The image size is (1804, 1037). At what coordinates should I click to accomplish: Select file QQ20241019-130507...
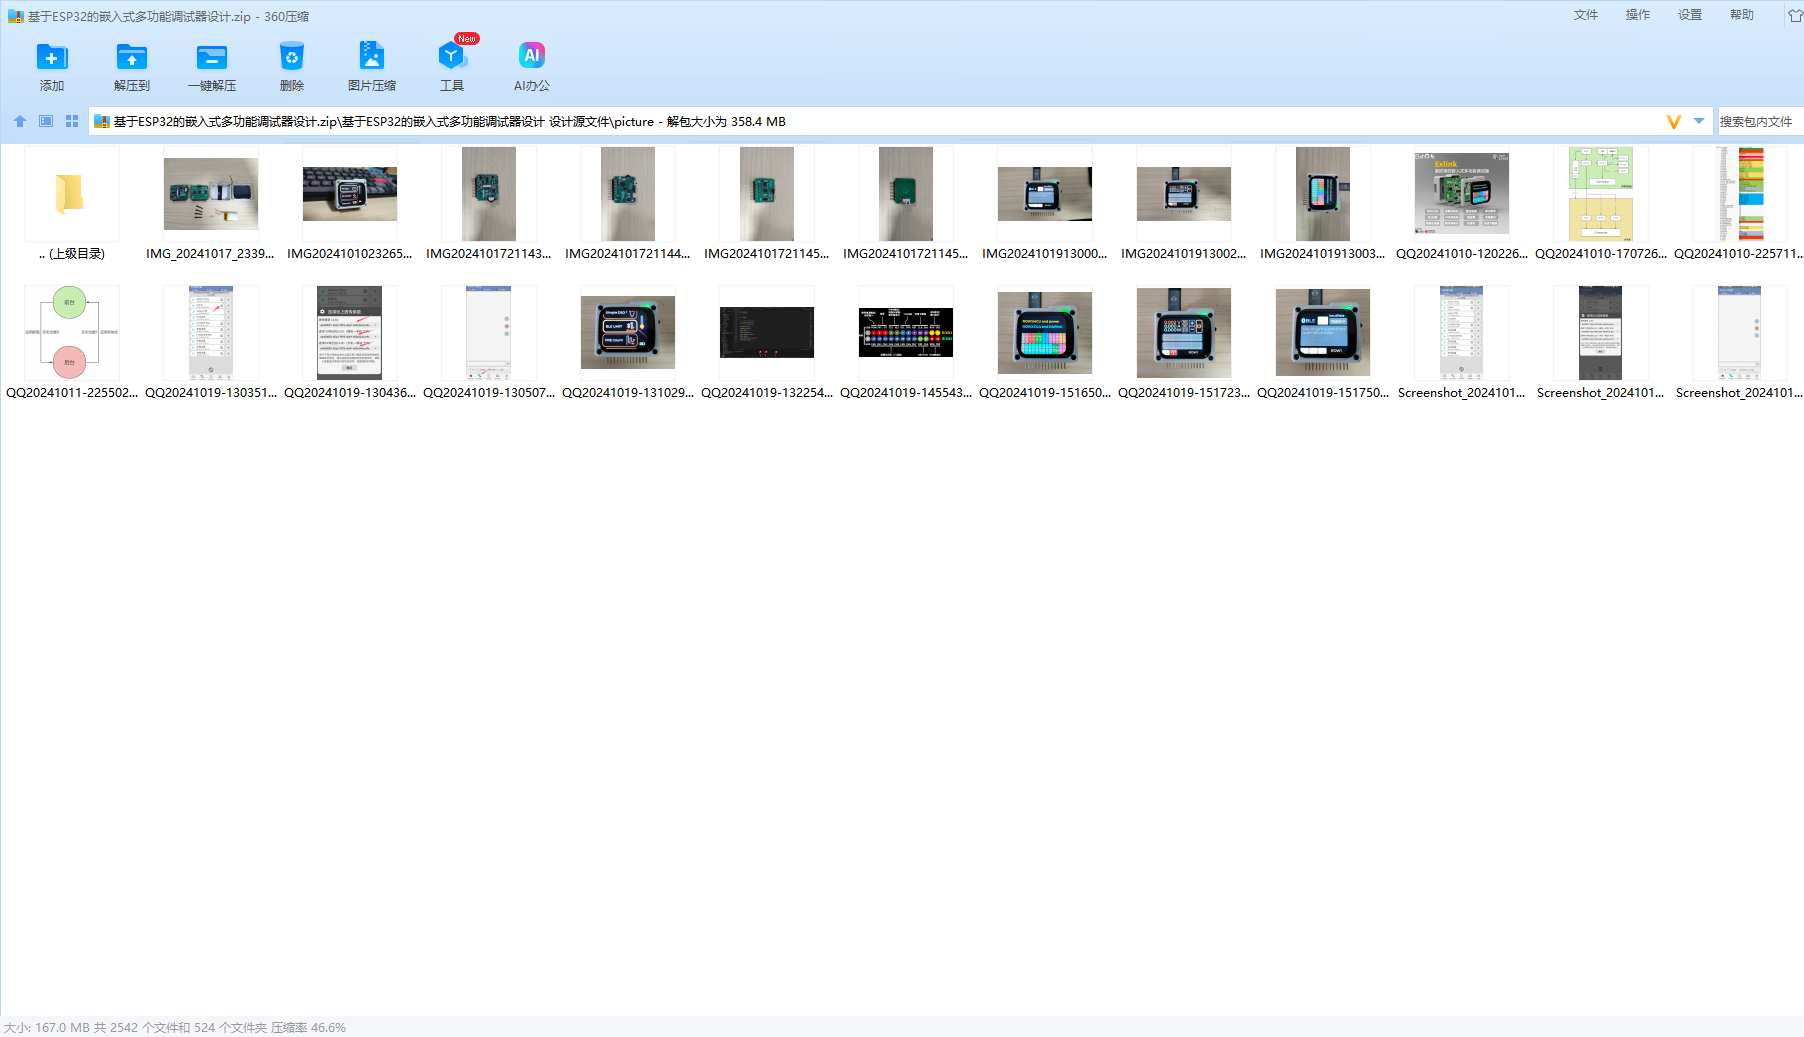pyautogui.click(x=488, y=343)
